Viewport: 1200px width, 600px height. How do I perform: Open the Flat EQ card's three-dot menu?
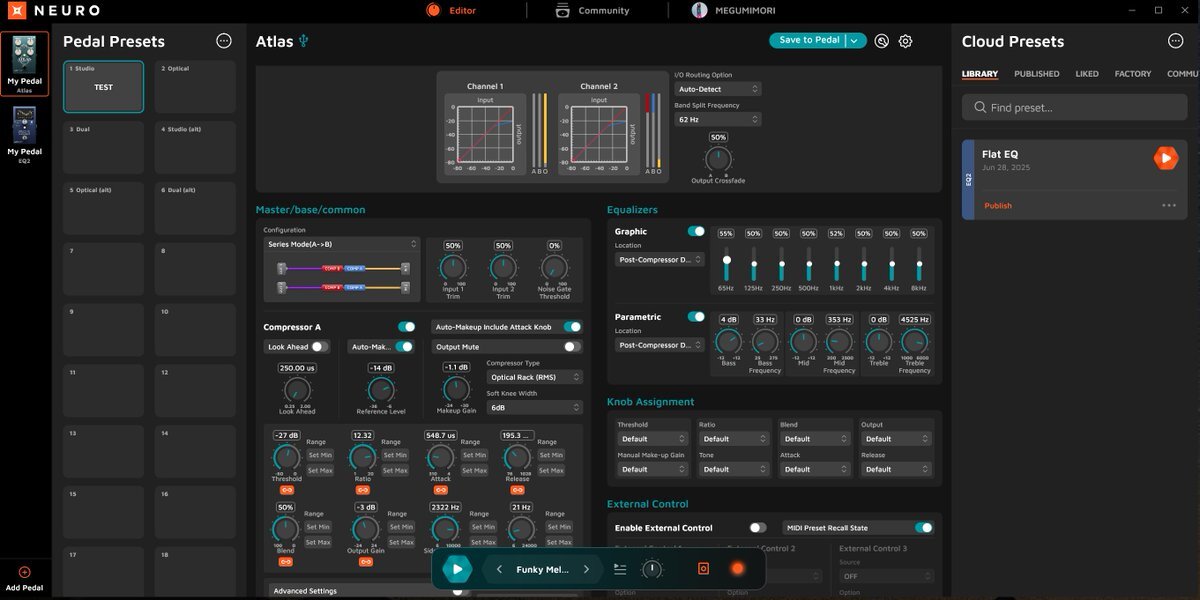[x=1169, y=206]
